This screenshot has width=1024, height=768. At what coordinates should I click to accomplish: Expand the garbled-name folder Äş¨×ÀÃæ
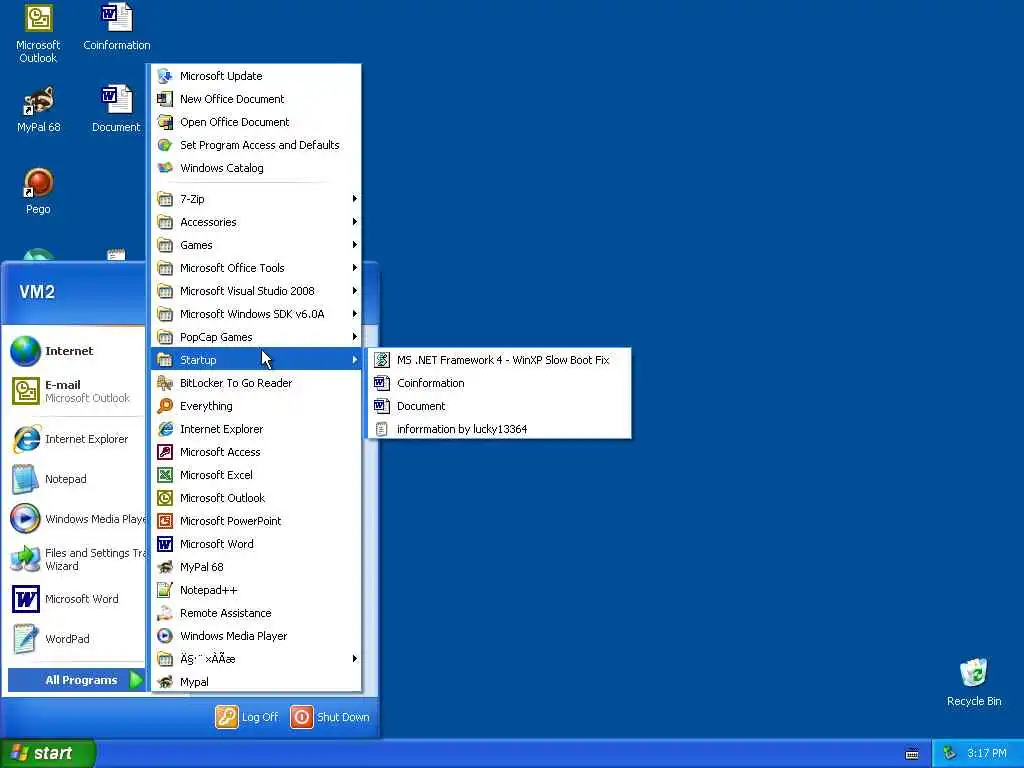click(256, 658)
